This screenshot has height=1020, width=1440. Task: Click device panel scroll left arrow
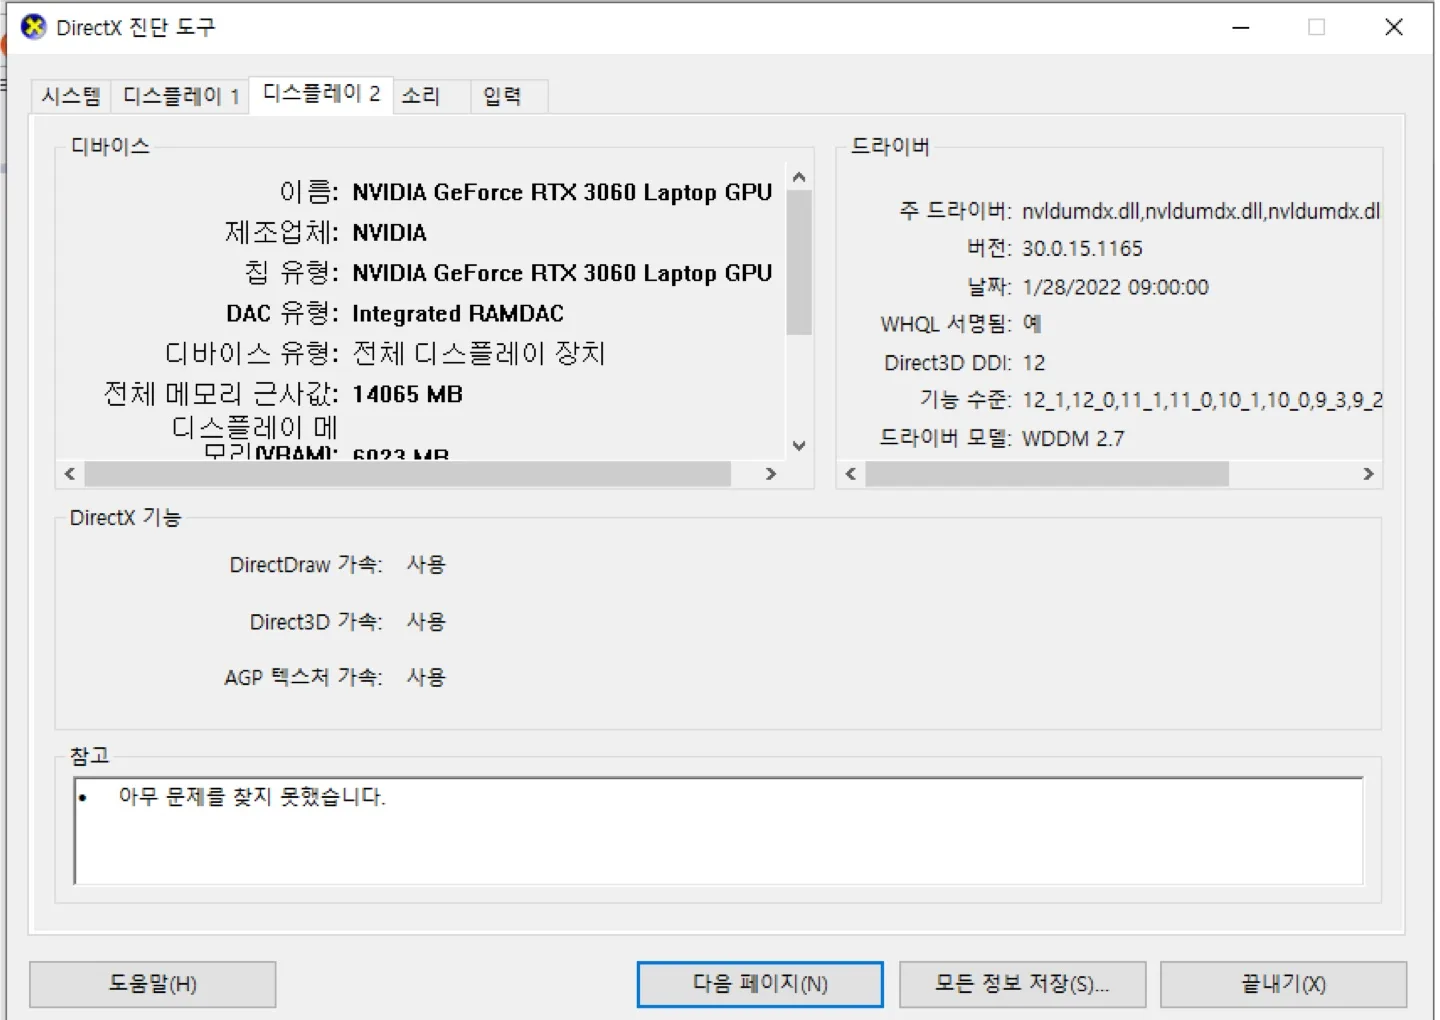point(70,474)
